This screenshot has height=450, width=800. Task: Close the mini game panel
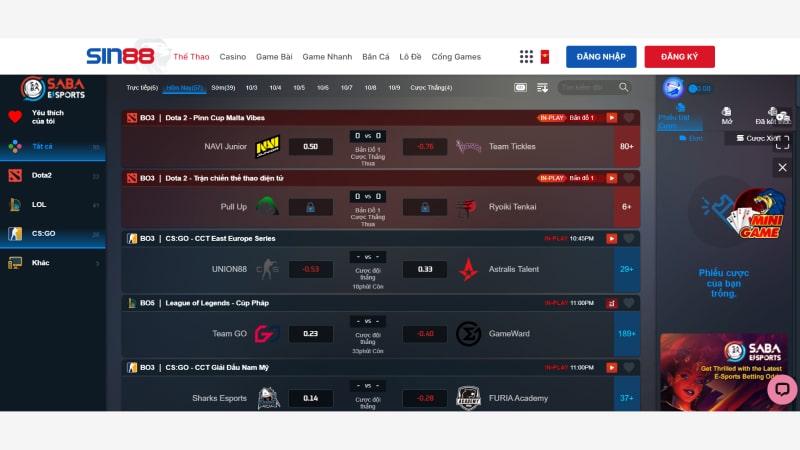tap(782, 167)
